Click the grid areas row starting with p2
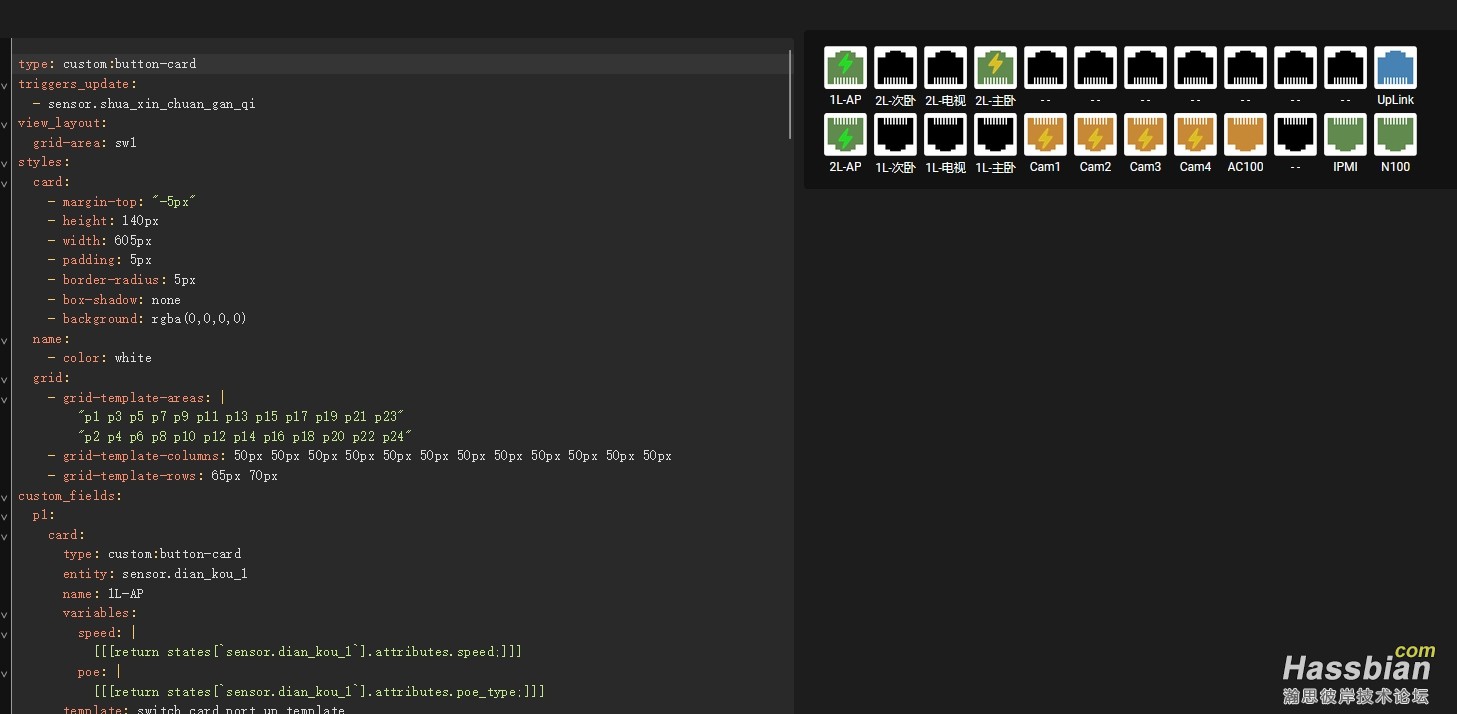This screenshot has height=714, width=1457. coord(245,437)
